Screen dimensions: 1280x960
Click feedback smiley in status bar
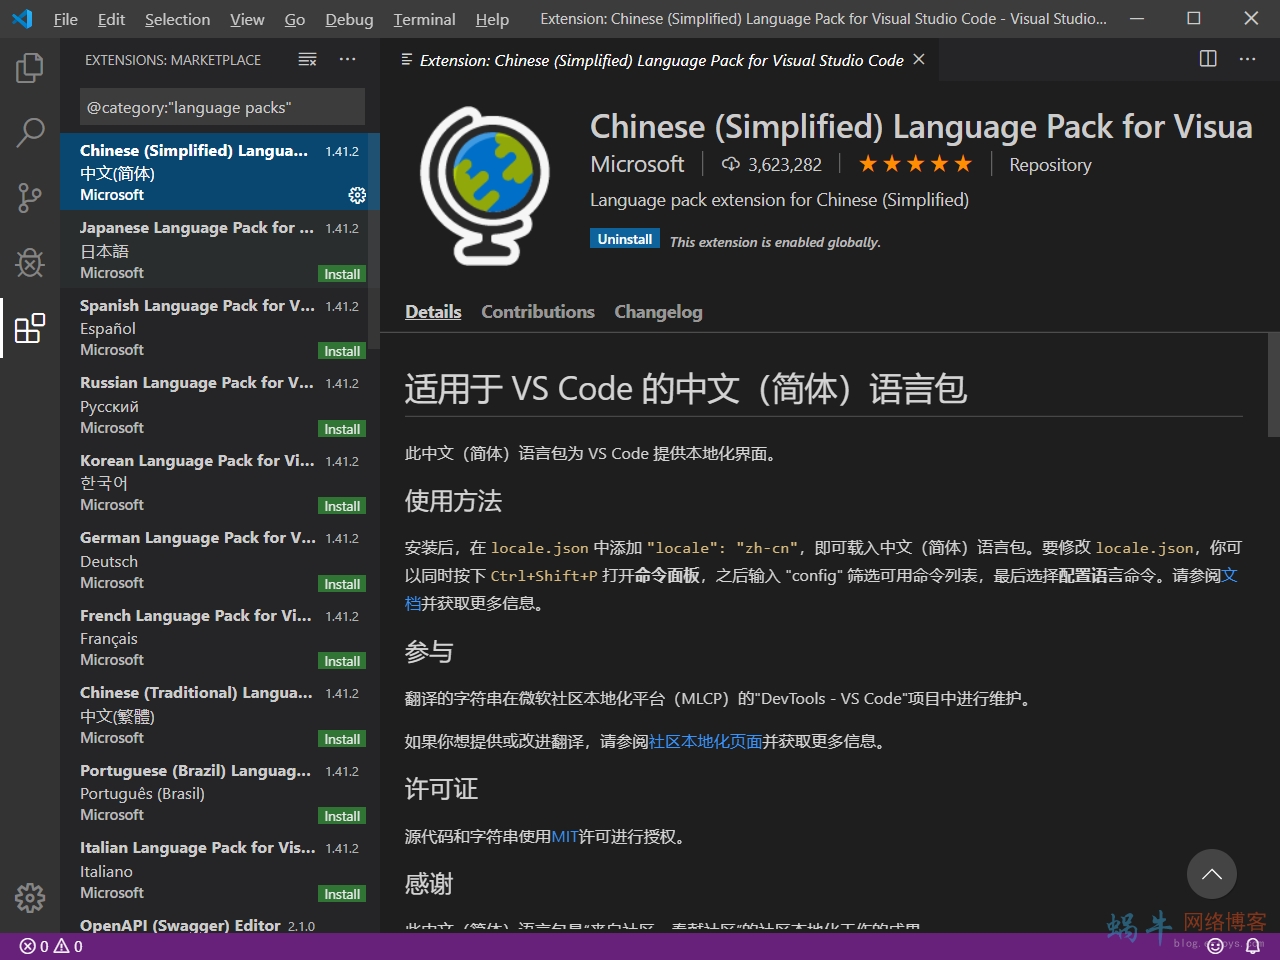tap(1216, 946)
